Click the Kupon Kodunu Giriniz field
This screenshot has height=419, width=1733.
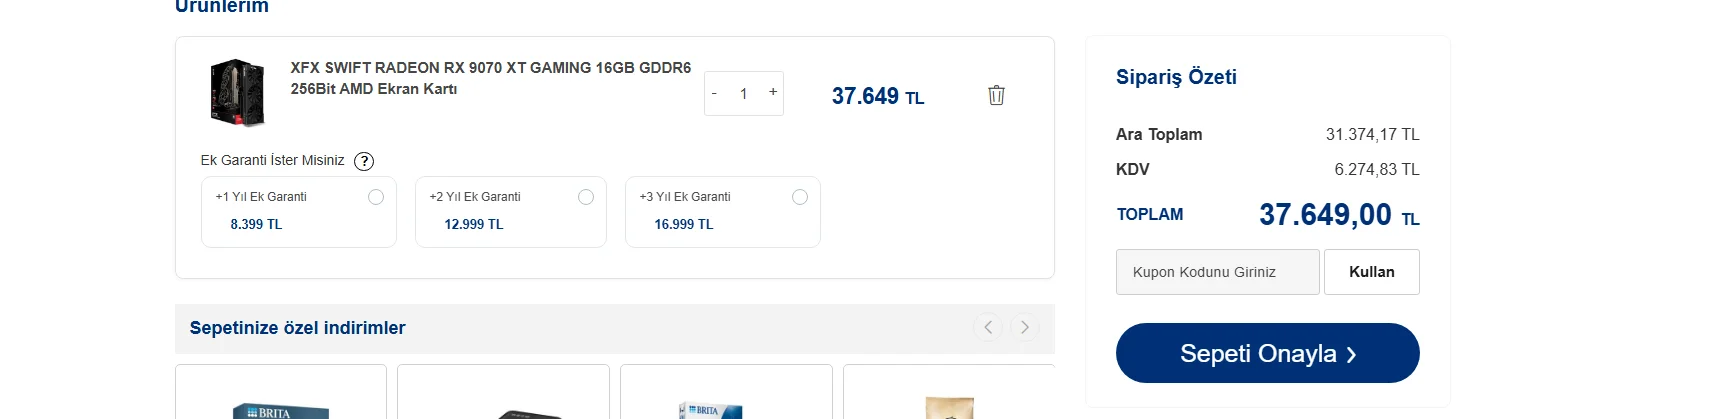click(x=1218, y=272)
